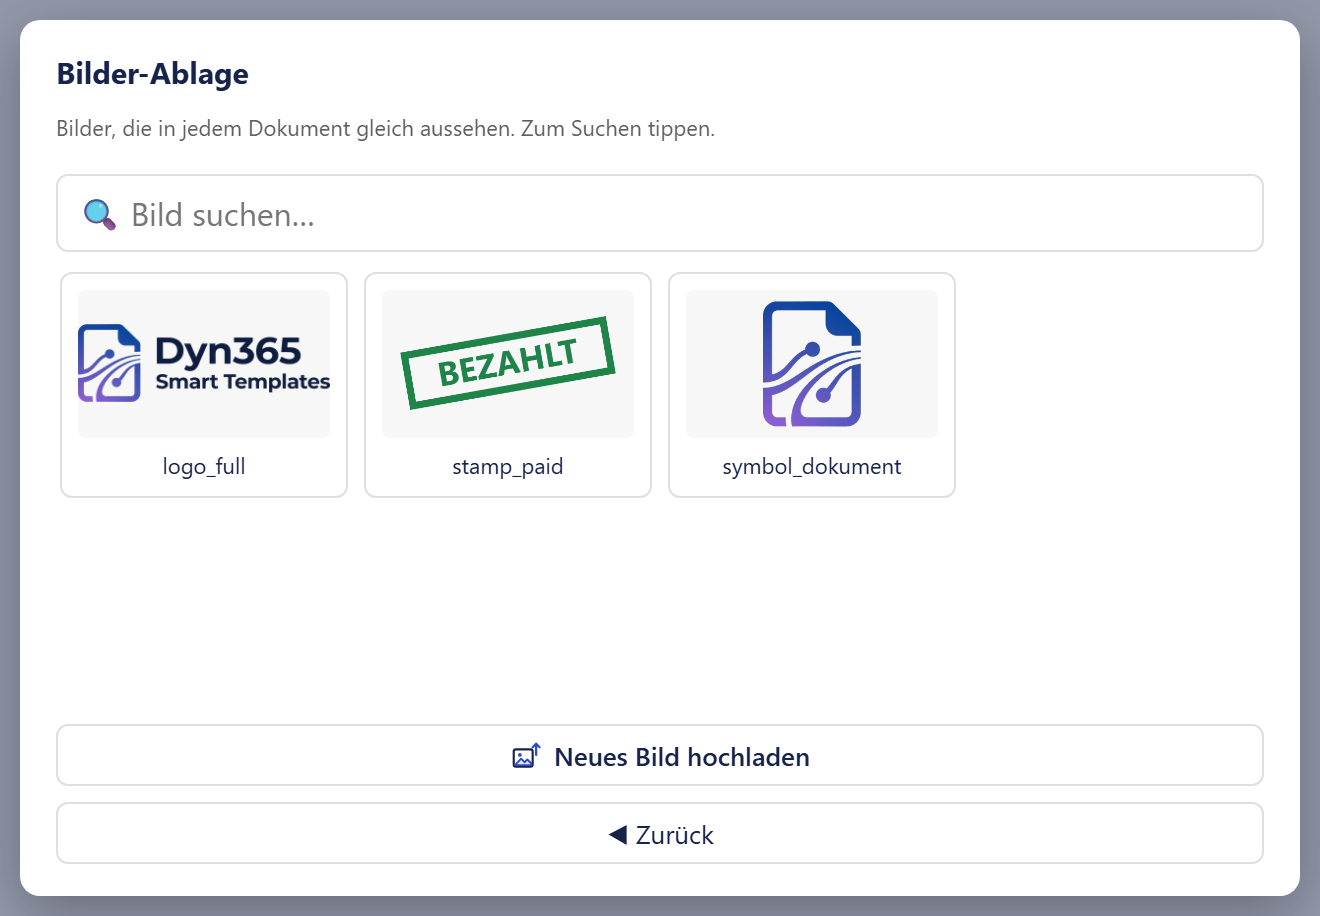Click the stamp_paid caption label

(508, 466)
